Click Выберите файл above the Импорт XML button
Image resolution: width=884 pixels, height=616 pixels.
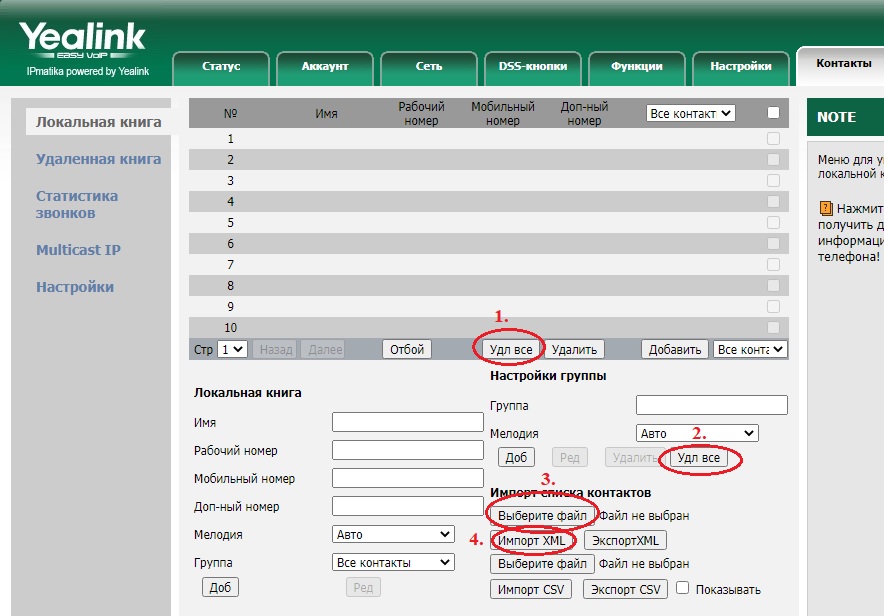pyautogui.click(x=543, y=515)
